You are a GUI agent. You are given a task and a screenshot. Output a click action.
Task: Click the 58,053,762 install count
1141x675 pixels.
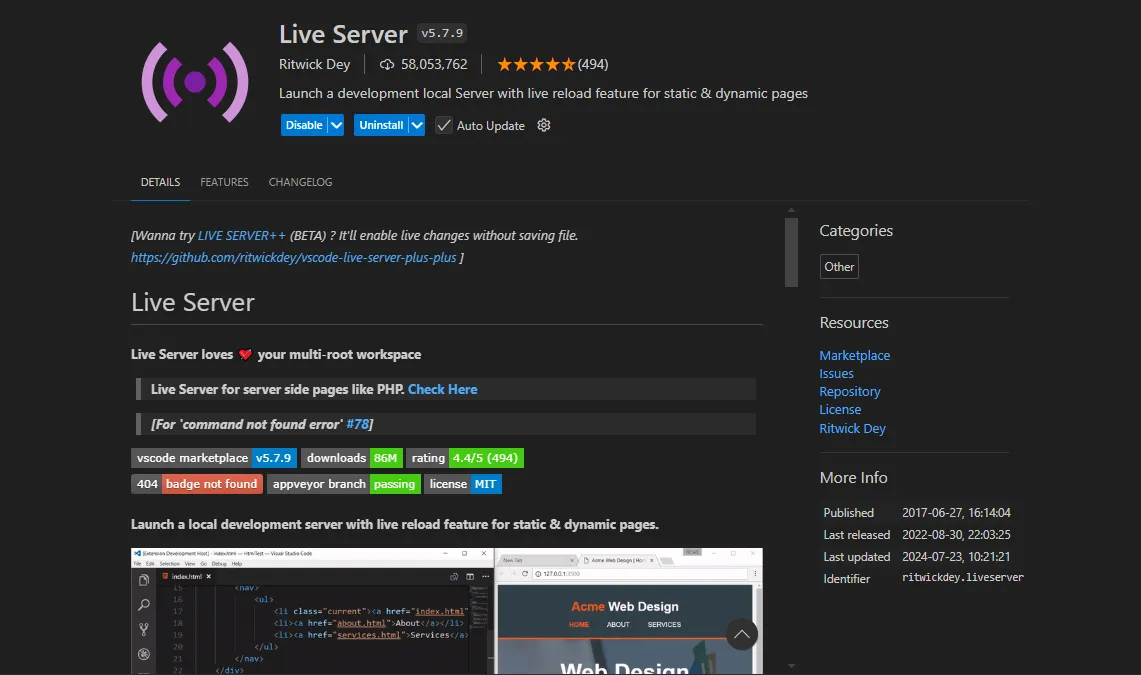point(434,64)
